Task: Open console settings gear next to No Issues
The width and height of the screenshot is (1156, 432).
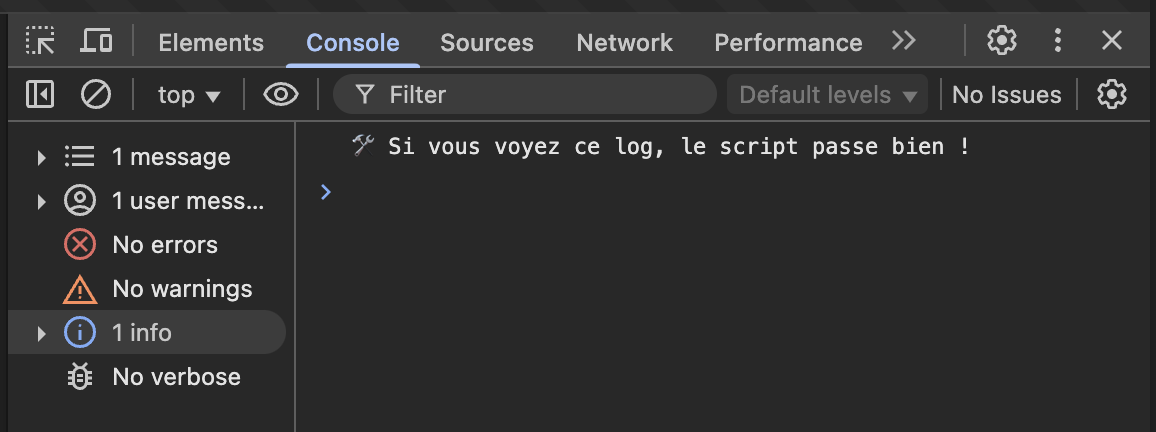Action: (1112, 94)
